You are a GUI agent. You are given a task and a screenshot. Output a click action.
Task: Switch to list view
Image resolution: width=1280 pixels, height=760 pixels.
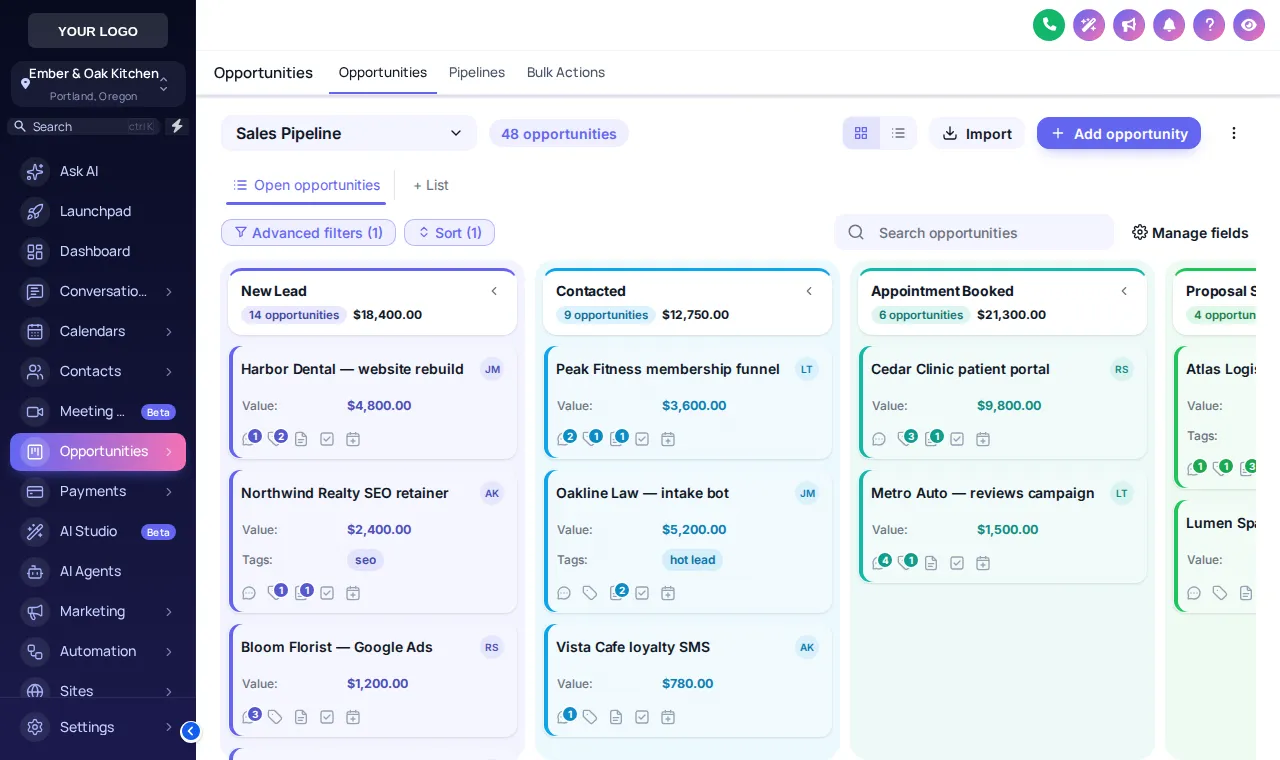[898, 133]
